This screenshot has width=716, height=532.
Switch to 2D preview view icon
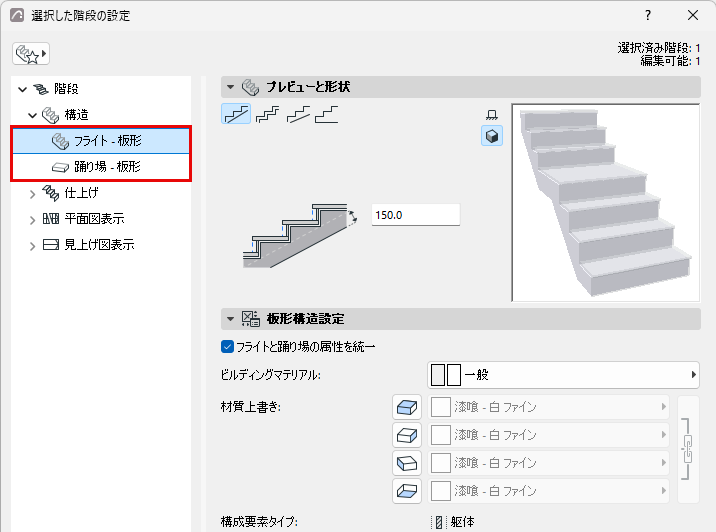pos(492,114)
